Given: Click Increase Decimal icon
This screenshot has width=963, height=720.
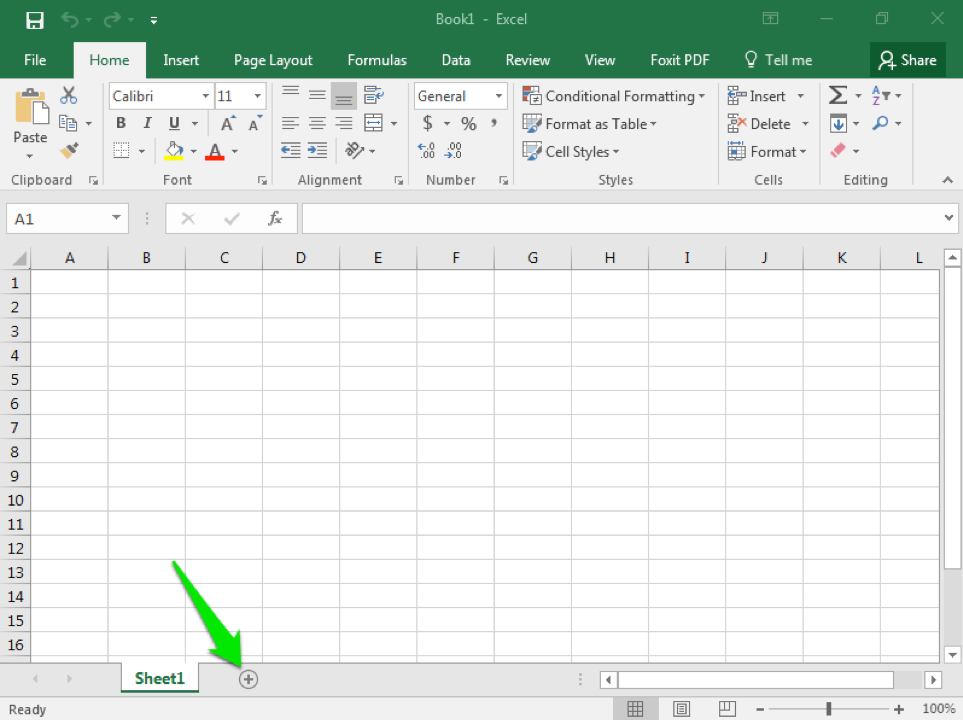Looking at the screenshot, I should [426, 151].
